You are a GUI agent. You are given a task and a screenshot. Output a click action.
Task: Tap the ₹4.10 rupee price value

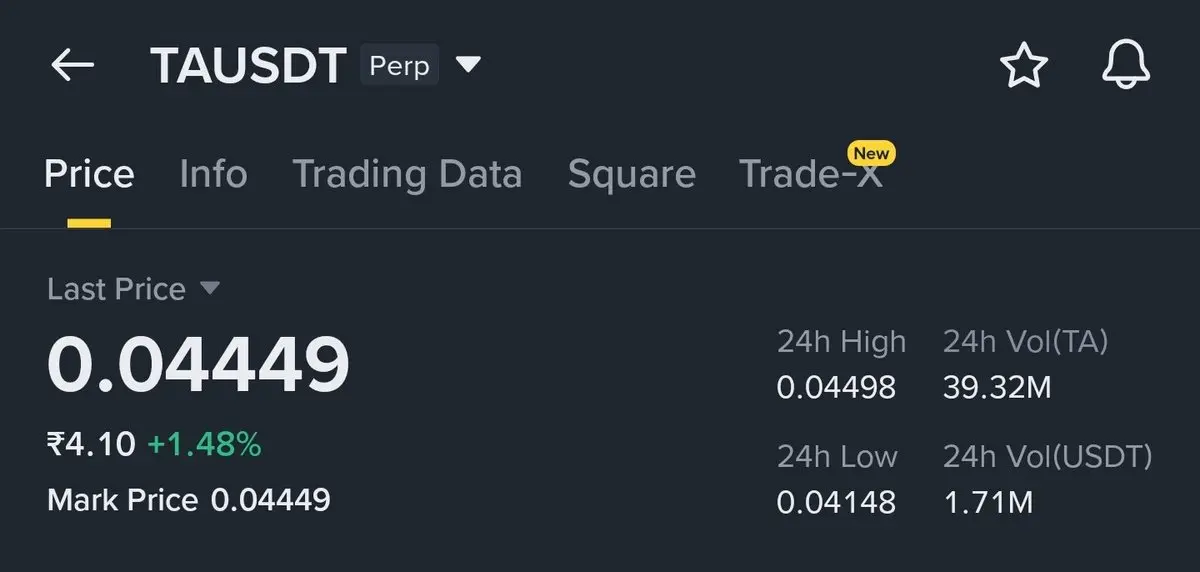pyautogui.click(x=90, y=444)
